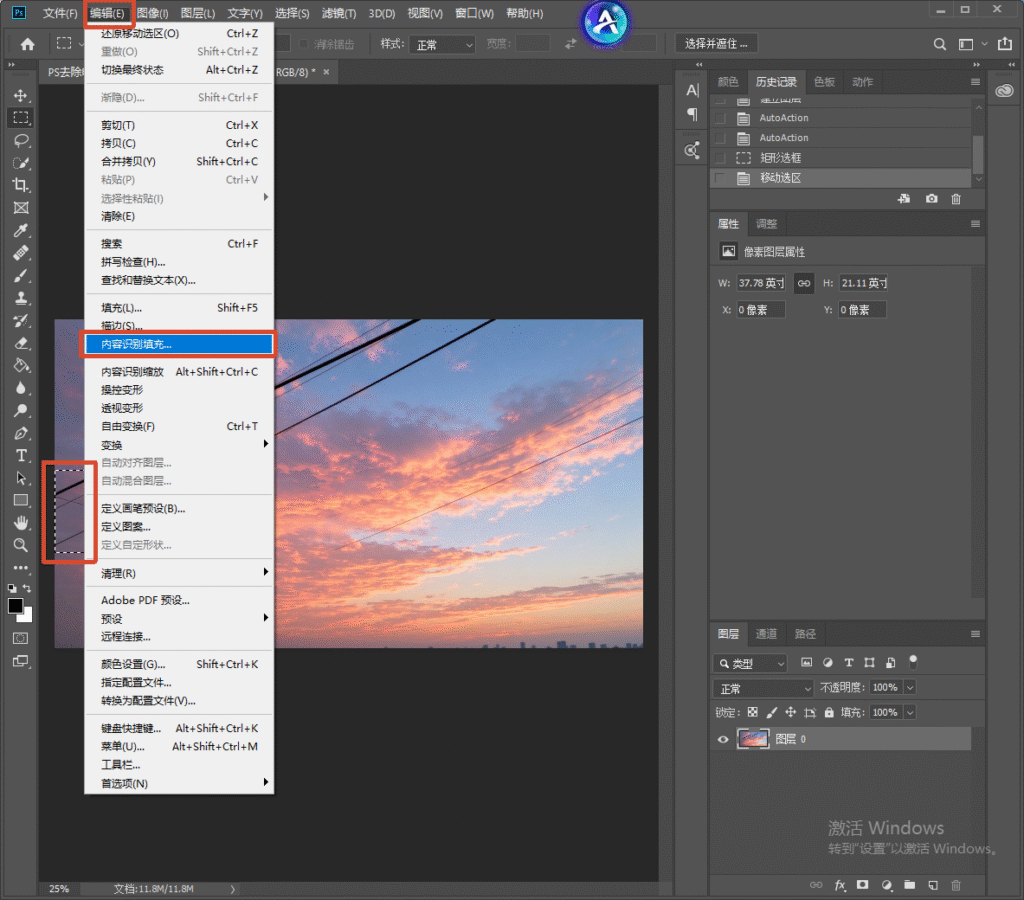Select the Dodge tool

pos(21,410)
